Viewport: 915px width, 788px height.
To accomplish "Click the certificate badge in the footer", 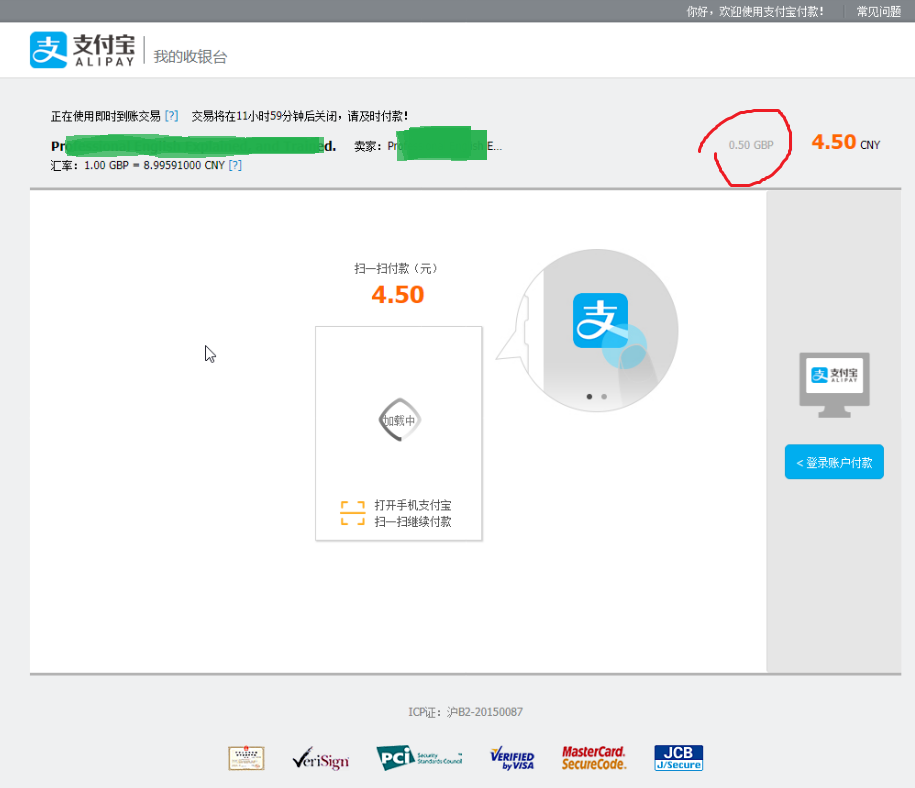I will [246, 758].
